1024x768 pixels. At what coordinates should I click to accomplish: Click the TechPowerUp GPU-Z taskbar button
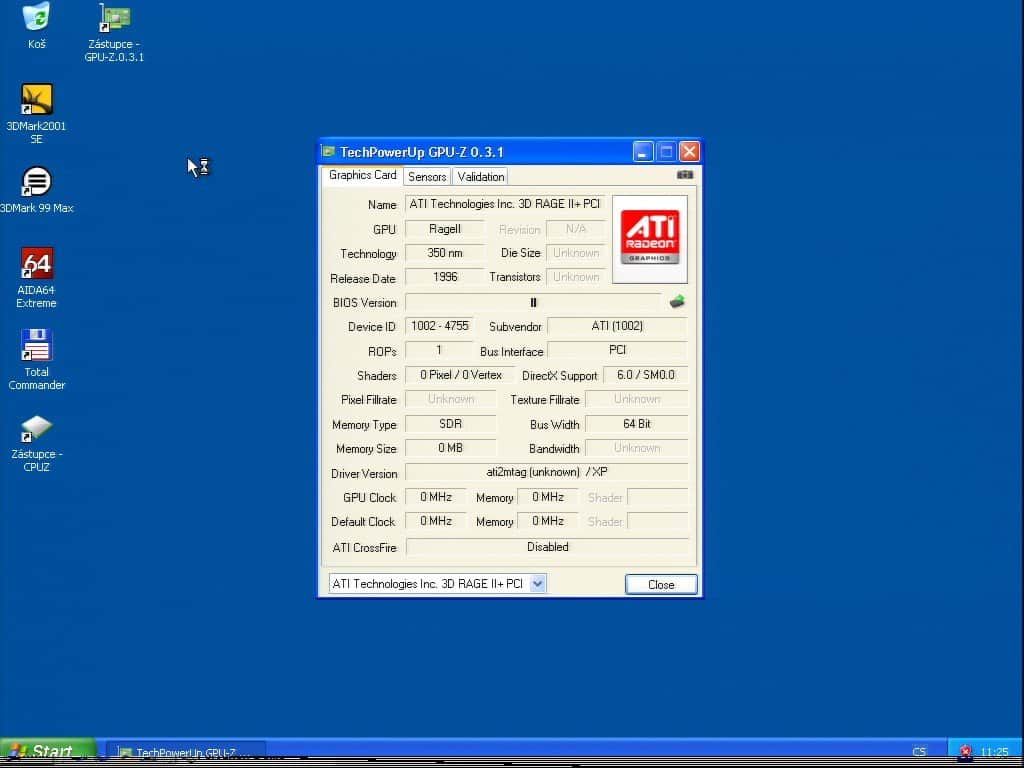(x=186, y=752)
